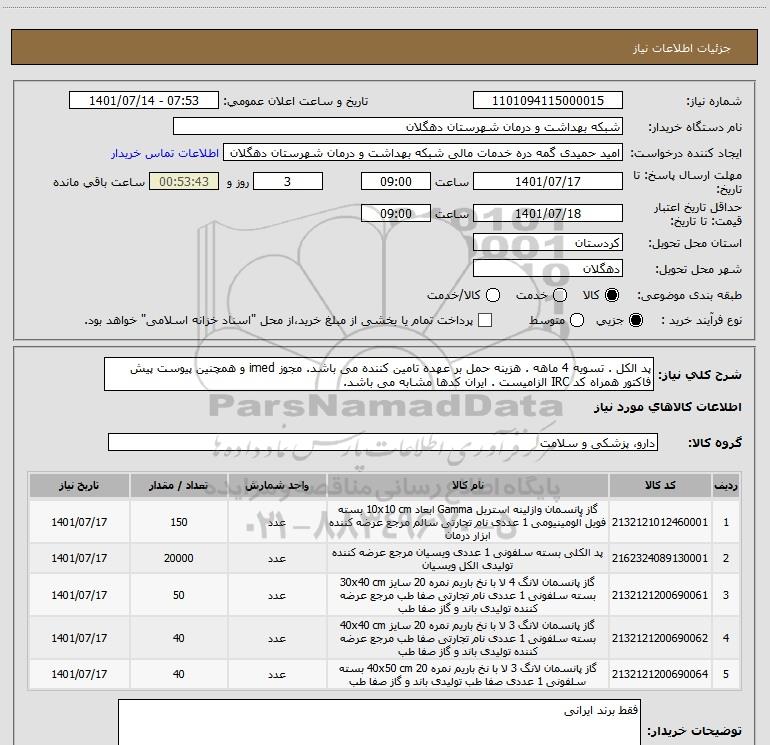This screenshot has width=770, height=745.
Task: Click the response deadline date 1401/07/17 field
Action: 548,181
